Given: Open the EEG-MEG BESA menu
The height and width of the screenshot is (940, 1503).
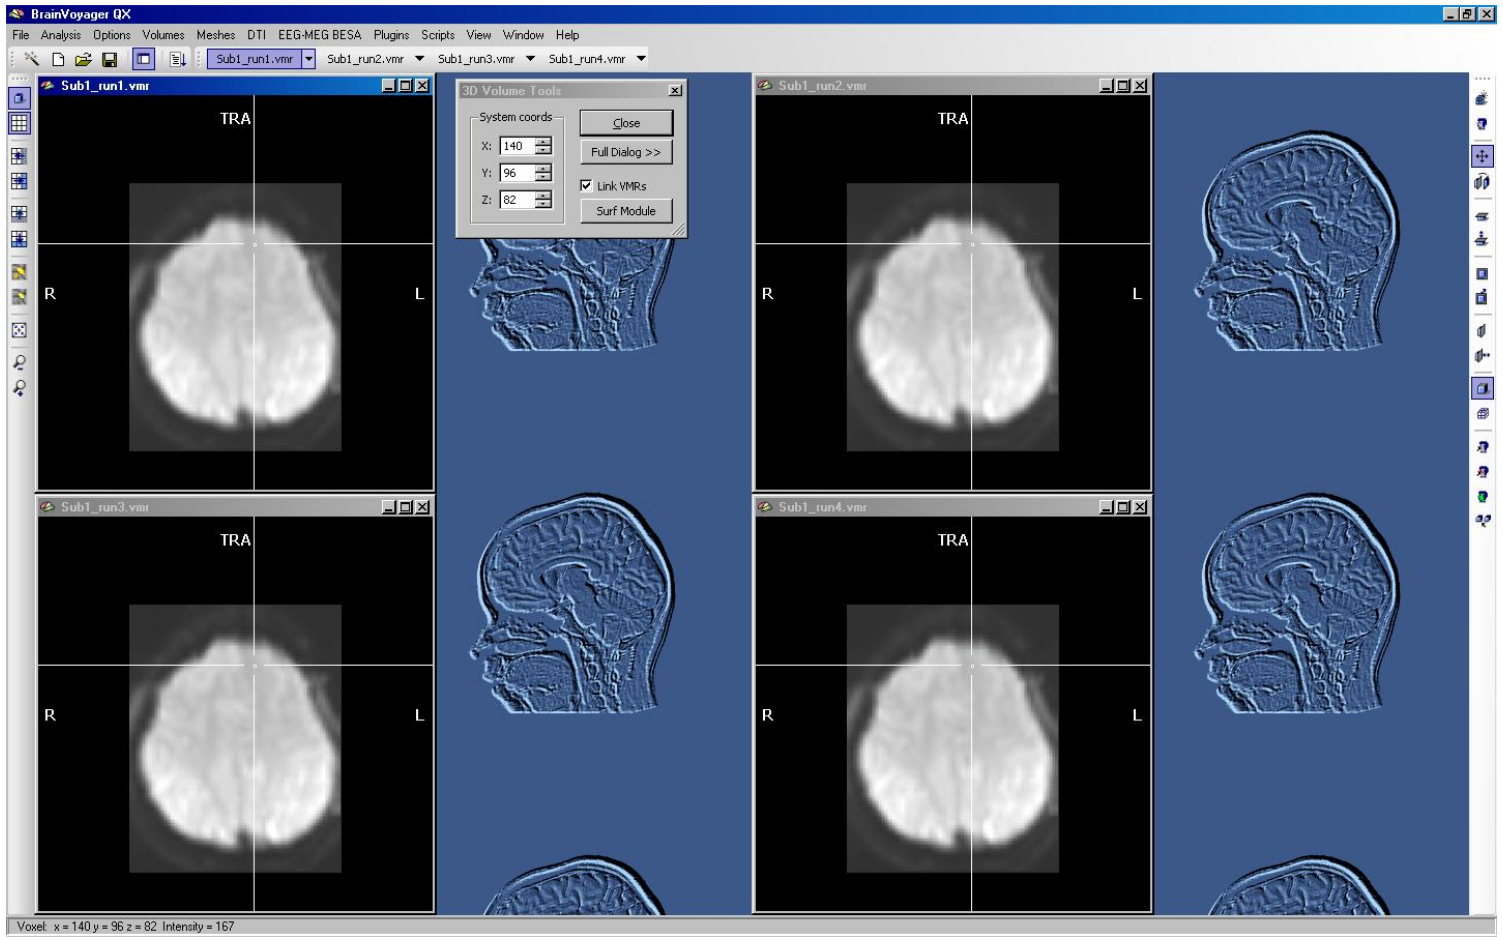Looking at the screenshot, I should [x=320, y=35].
